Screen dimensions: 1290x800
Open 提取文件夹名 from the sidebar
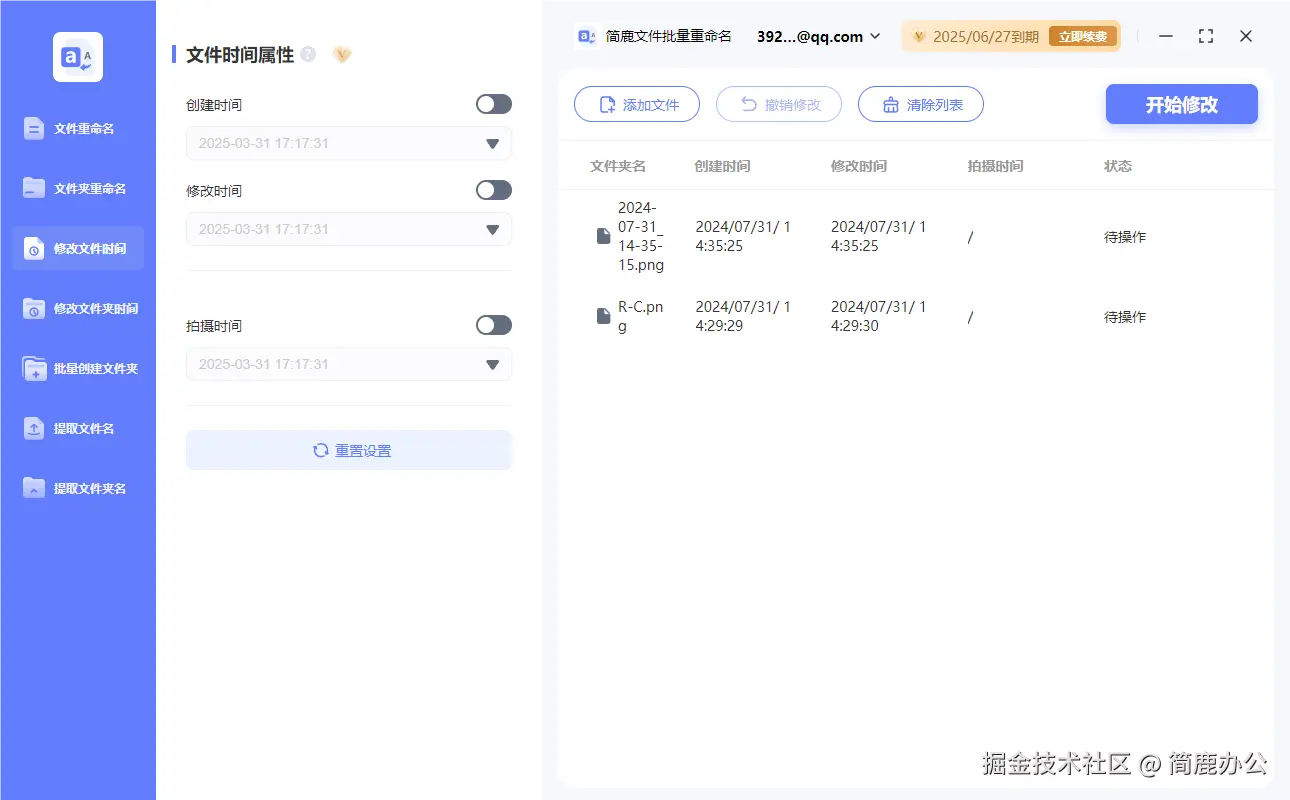point(78,489)
